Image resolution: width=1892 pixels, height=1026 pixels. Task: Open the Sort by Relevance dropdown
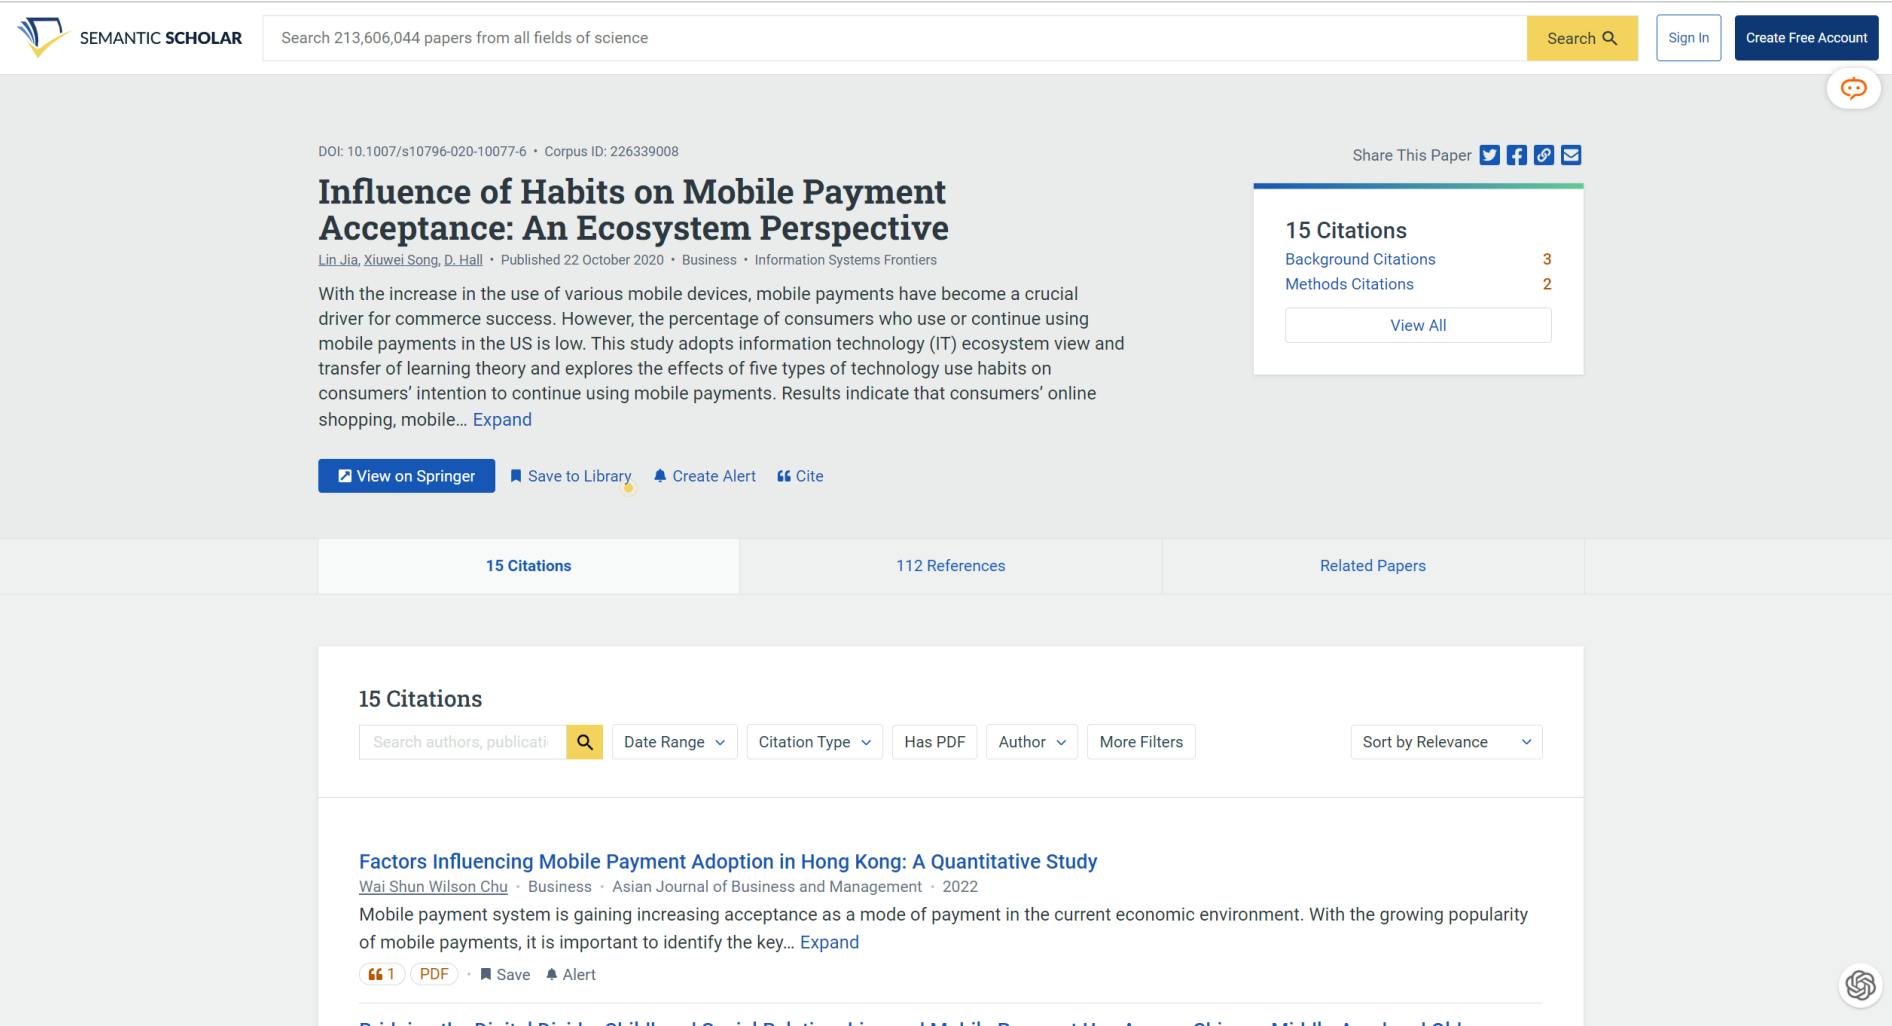pyautogui.click(x=1445, y=742)
